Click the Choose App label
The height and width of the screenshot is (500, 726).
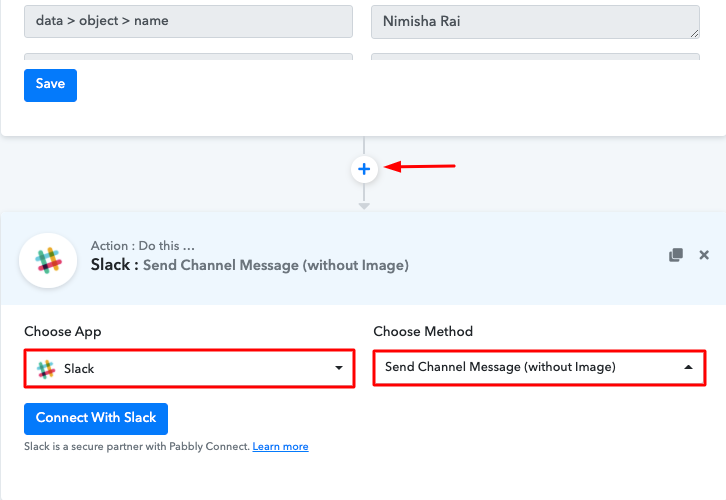pos(63,331)
